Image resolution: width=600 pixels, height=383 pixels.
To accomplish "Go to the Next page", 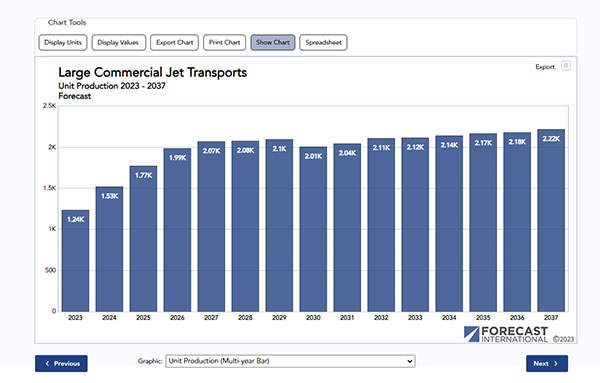I will tap(547, 363).
